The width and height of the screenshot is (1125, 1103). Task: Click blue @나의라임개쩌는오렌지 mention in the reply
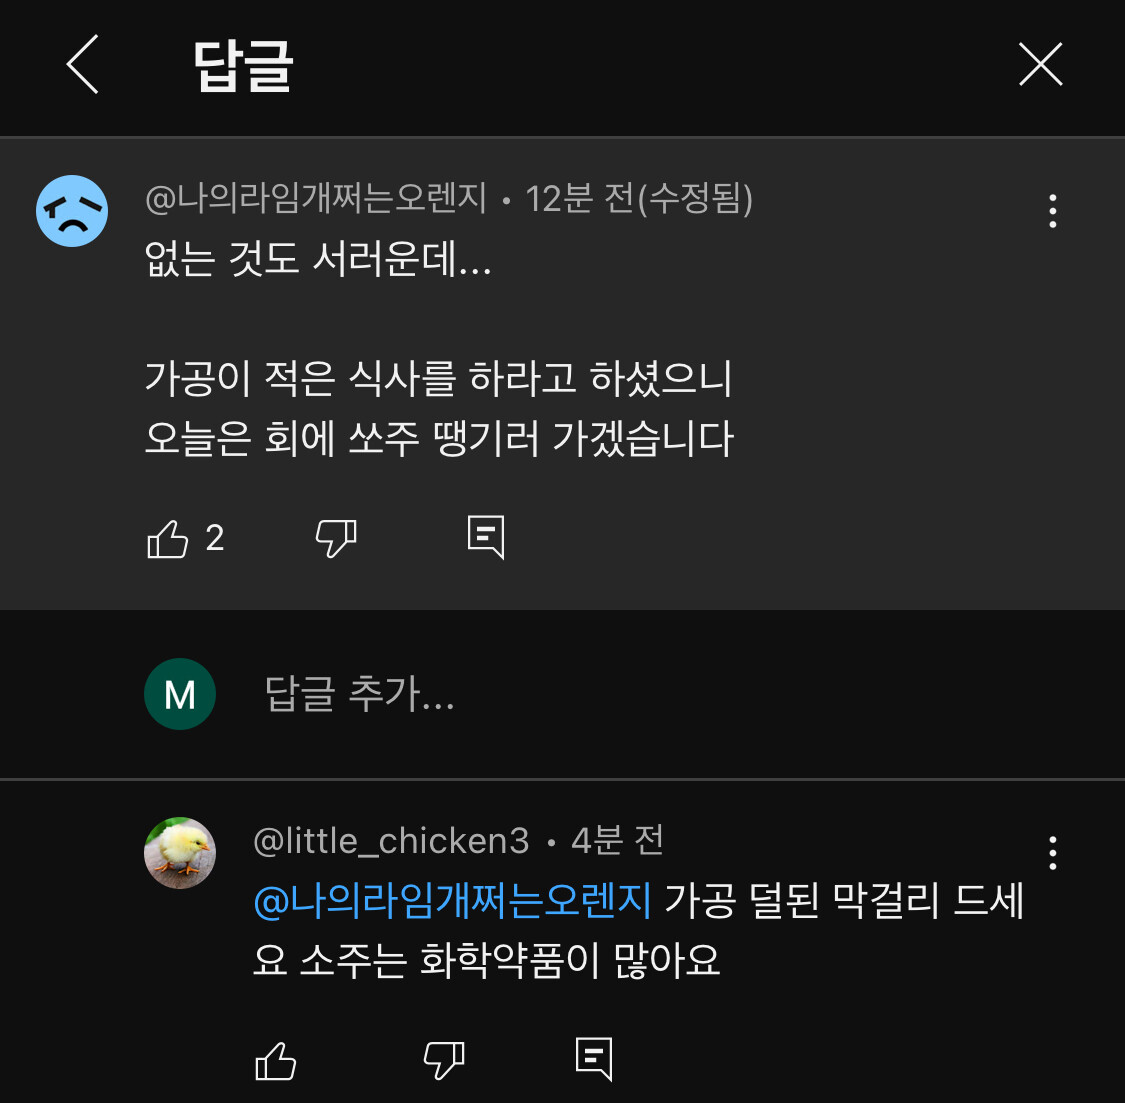[452, 901]
